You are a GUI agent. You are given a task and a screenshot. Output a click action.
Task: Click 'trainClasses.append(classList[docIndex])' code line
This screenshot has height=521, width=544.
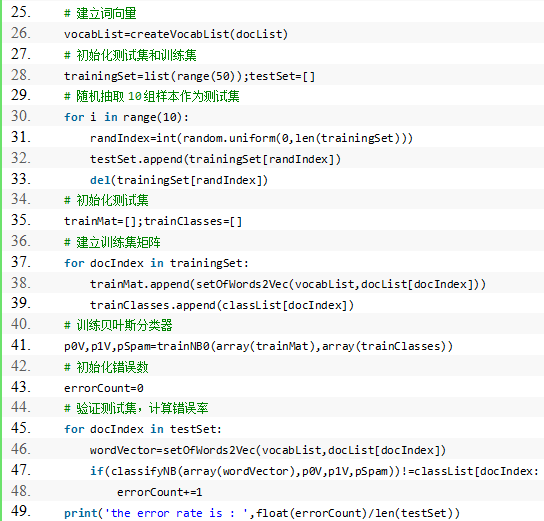(222, 305)
